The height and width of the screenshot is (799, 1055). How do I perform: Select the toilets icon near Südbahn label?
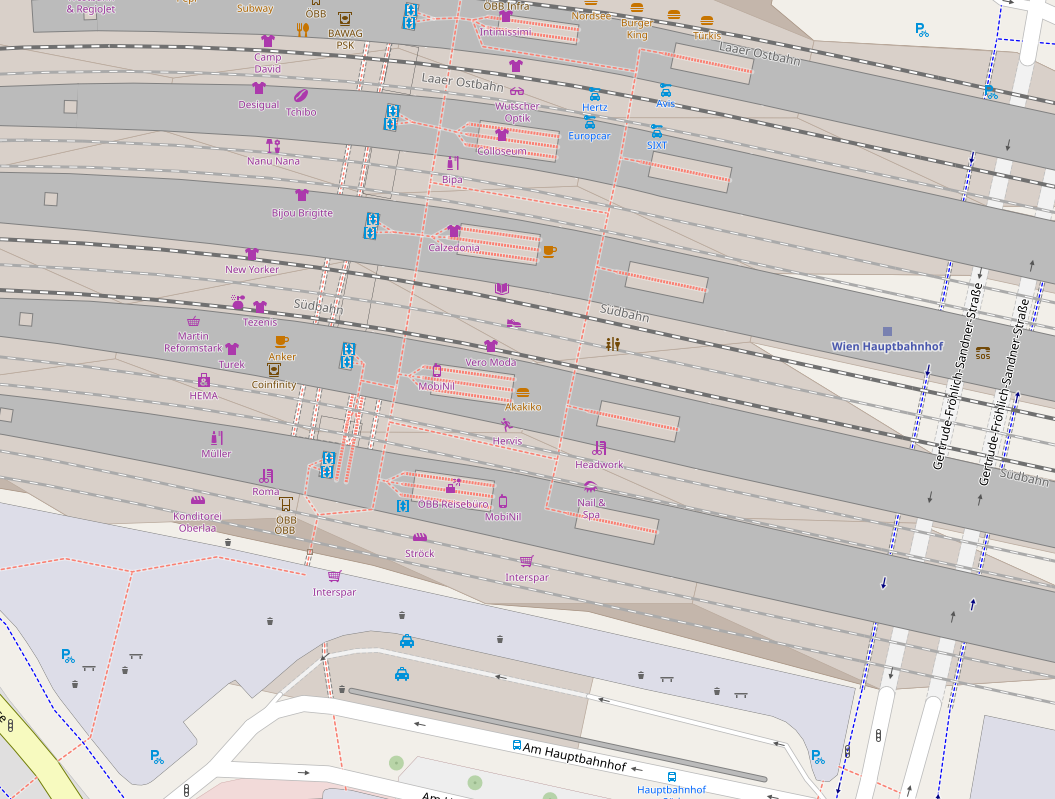613,344
